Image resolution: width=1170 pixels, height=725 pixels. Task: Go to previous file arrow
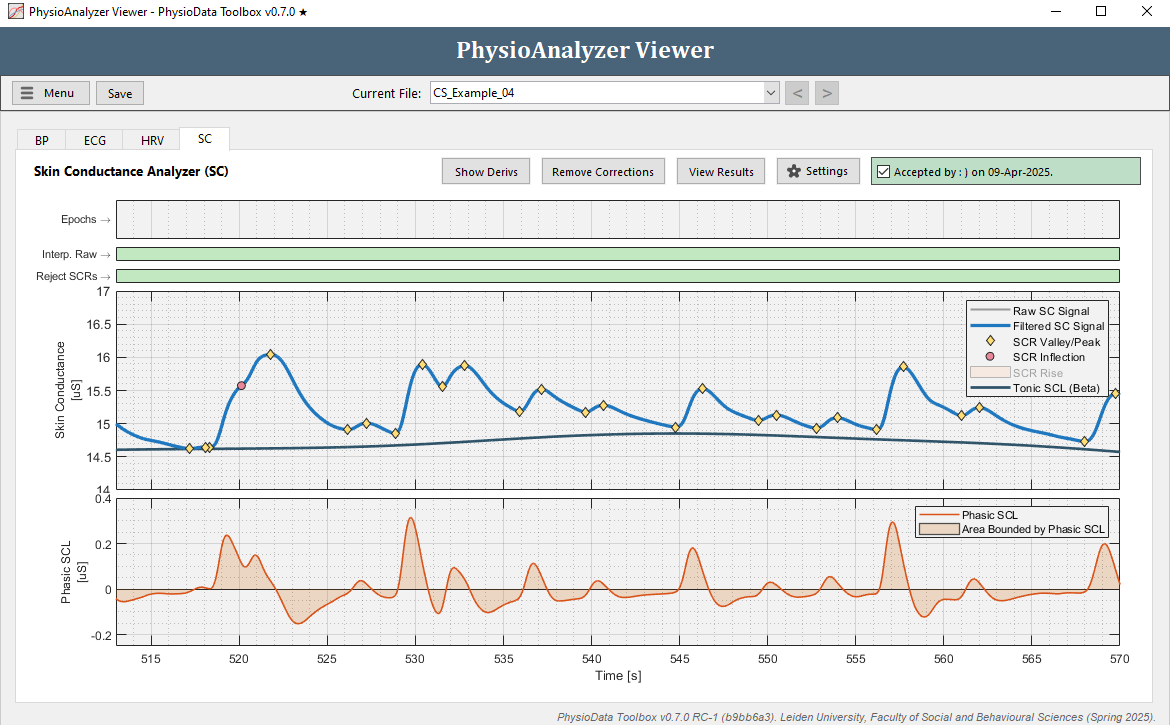(797, 93)
